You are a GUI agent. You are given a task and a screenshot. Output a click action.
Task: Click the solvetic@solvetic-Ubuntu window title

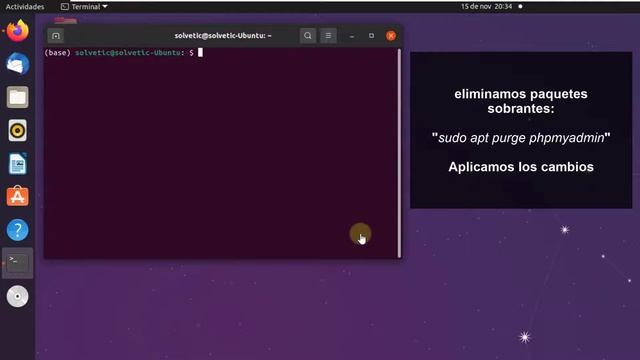point(223,36)
